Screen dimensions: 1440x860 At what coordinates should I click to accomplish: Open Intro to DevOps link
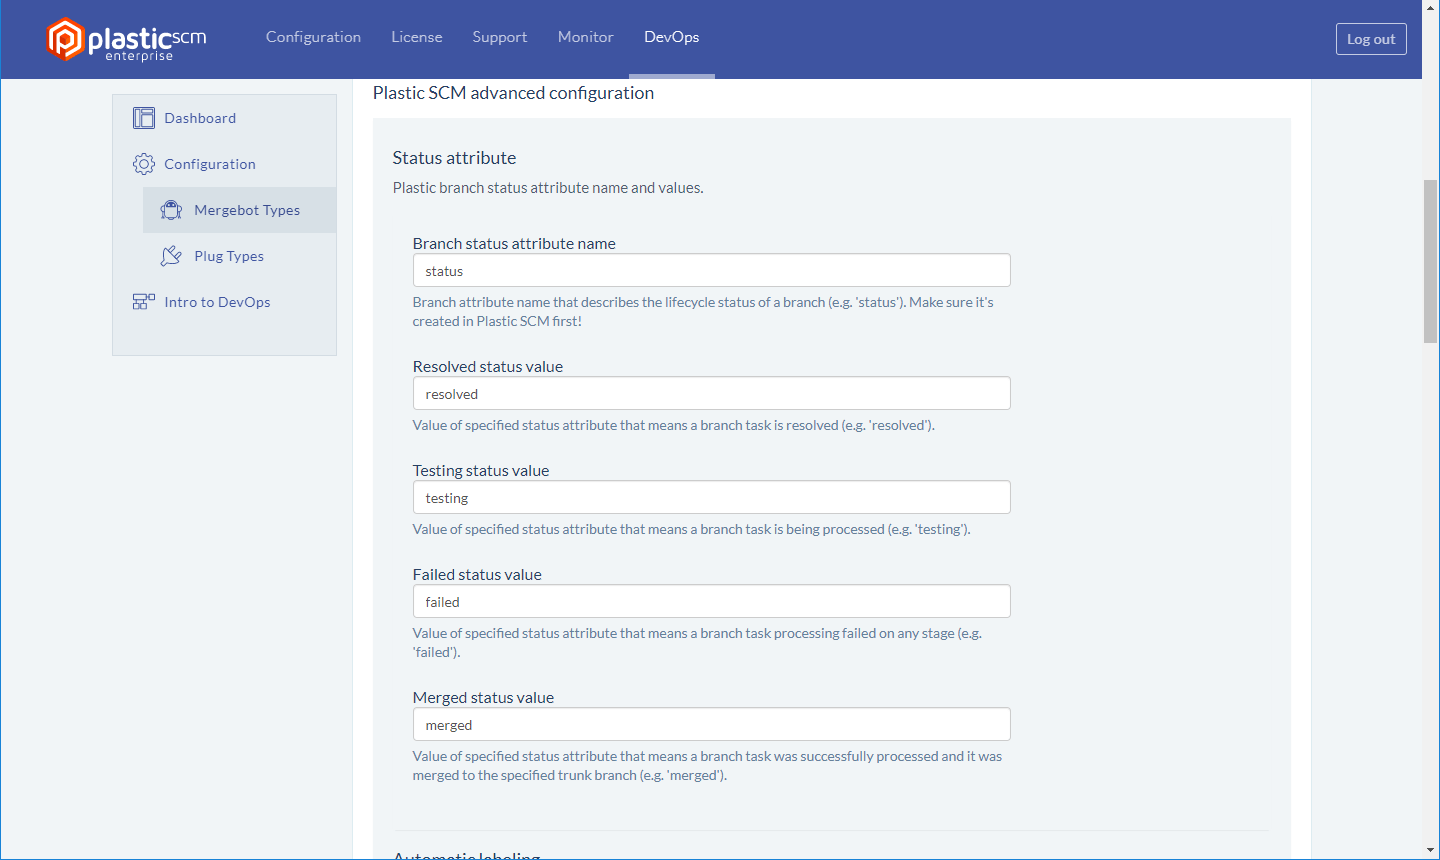pyautogui.click(x=217, y=302)
